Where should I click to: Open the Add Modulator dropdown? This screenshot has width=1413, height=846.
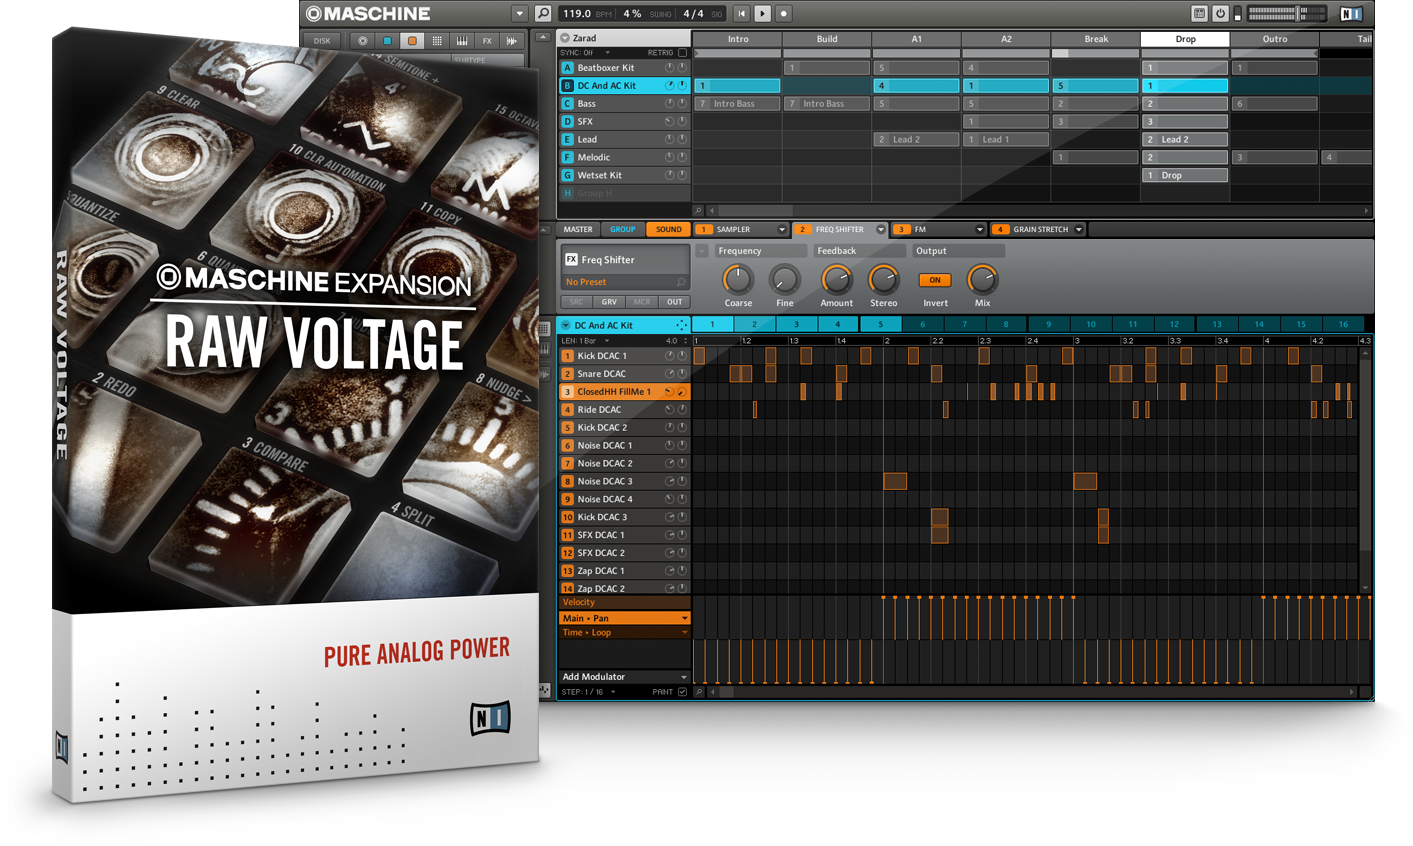(x=622, y=676)
